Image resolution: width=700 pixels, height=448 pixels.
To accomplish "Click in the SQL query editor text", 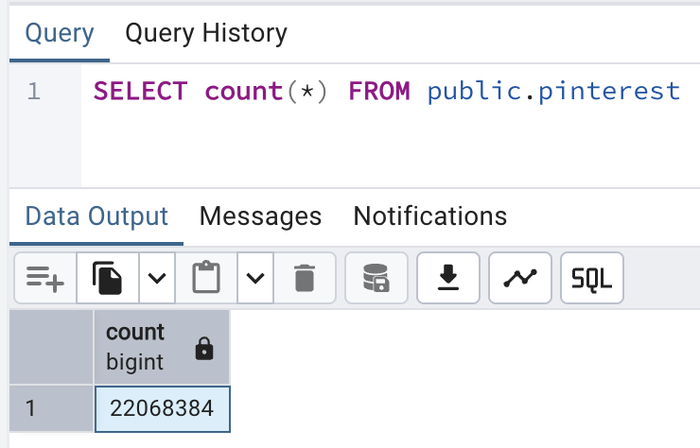I will pos(386,92).
